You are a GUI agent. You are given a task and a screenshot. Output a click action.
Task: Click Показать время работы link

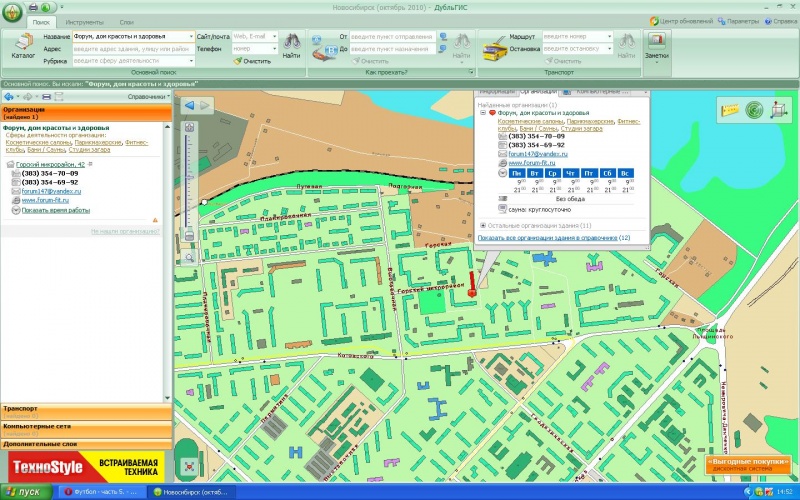tap(56, 210)
